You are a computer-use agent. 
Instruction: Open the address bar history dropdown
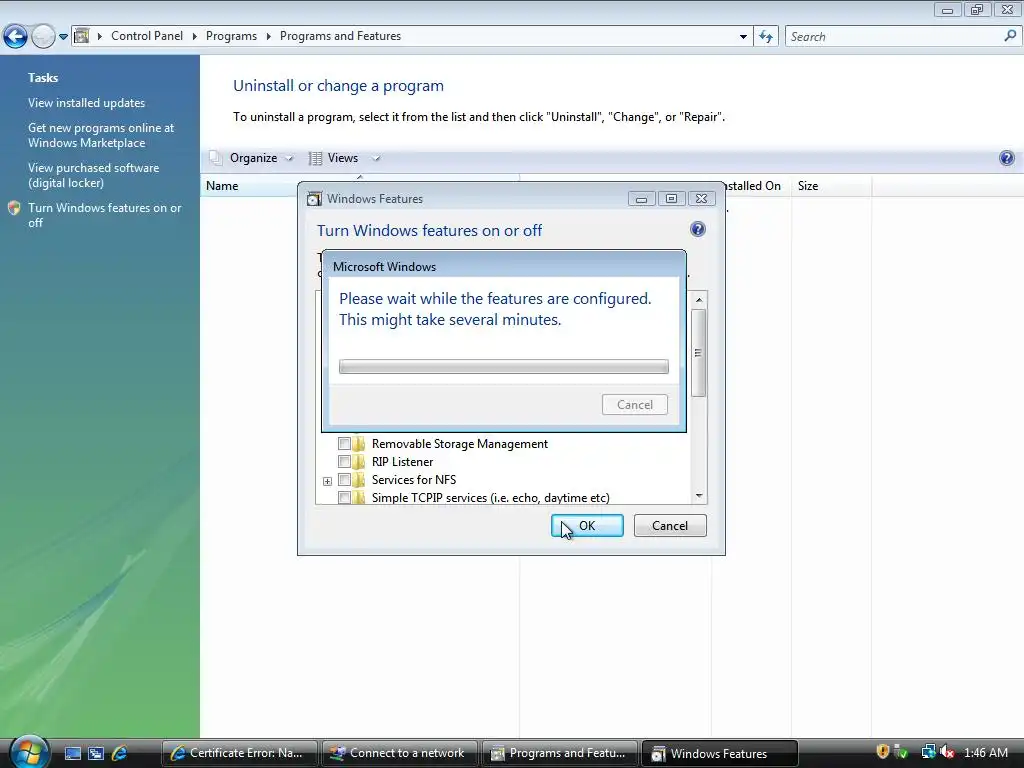pos(743,37)
